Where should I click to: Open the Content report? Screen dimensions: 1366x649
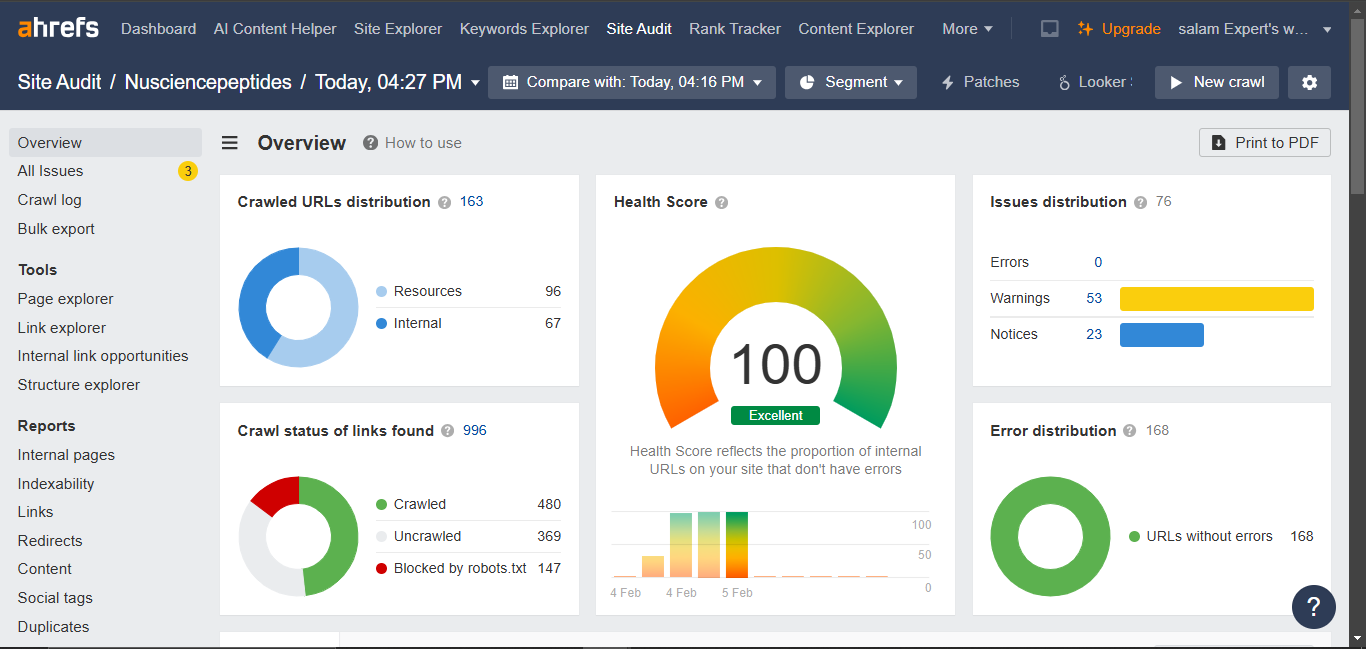point(44,569)
